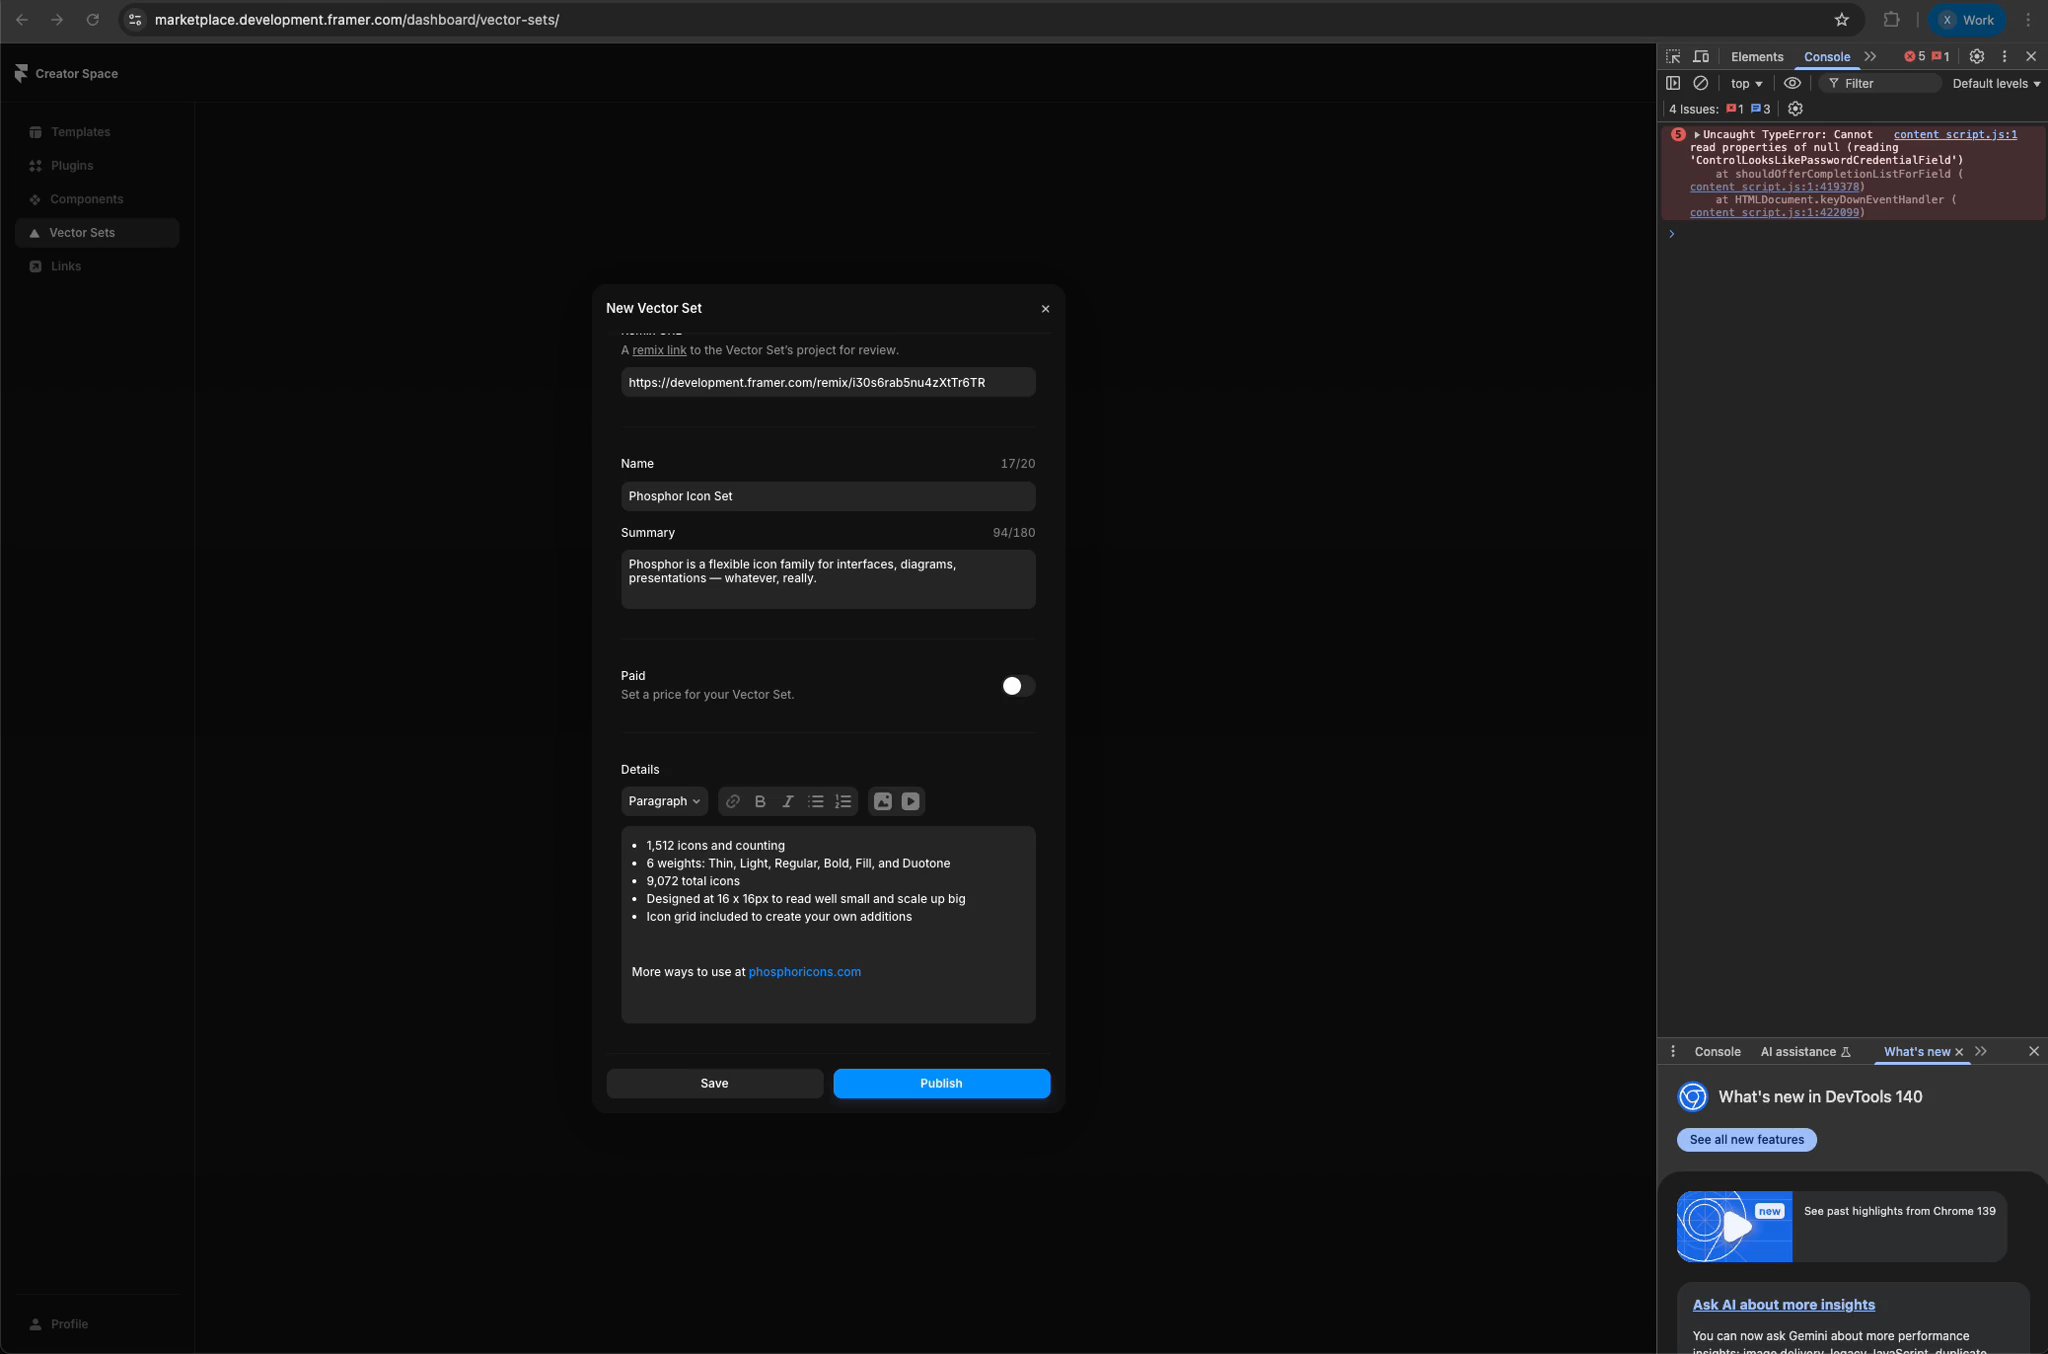Screen dimensions: 2048x1354
Task: Click the remix link URL field
Action: (827, 382)
